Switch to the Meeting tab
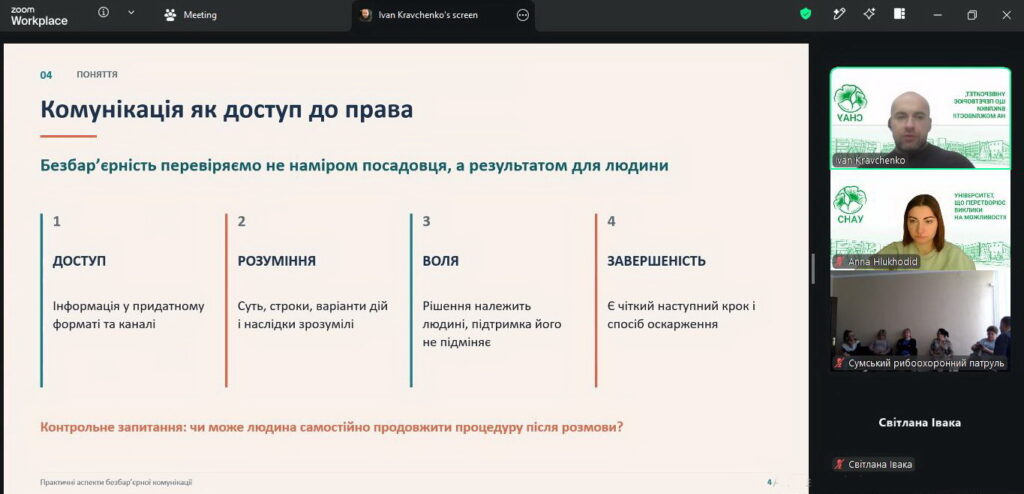This screenshot has width=1024, height=494. click(190, 15)
